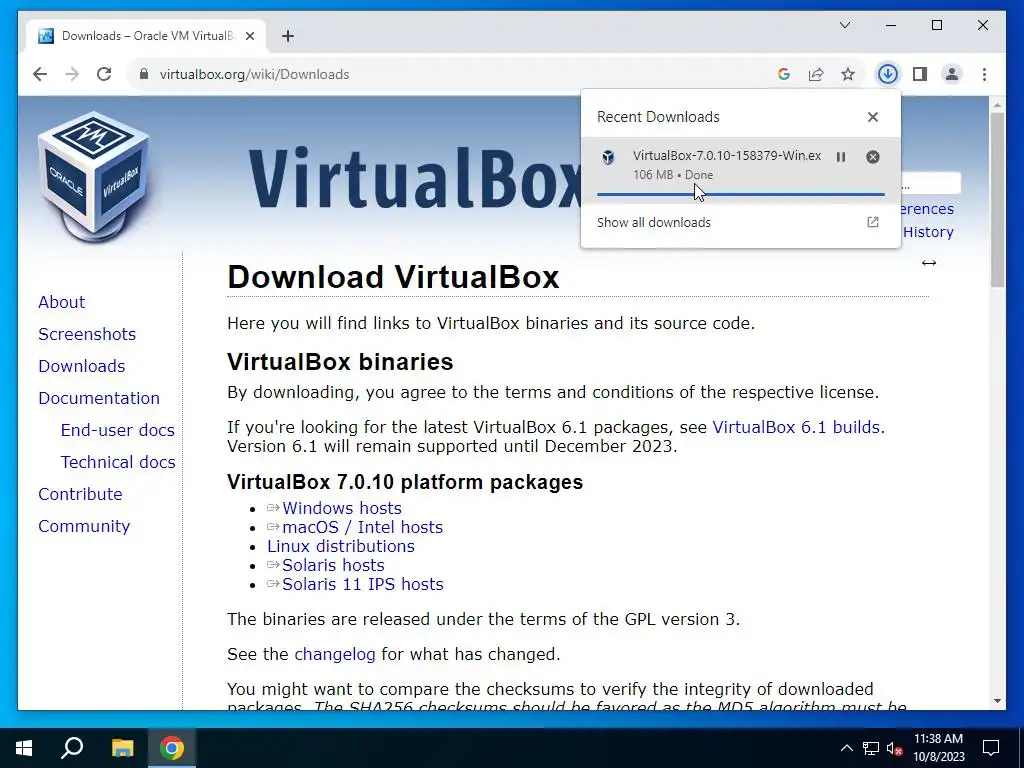Open Technical docs in sidebar
1024x768 pixels.
[x=118, y=462]
